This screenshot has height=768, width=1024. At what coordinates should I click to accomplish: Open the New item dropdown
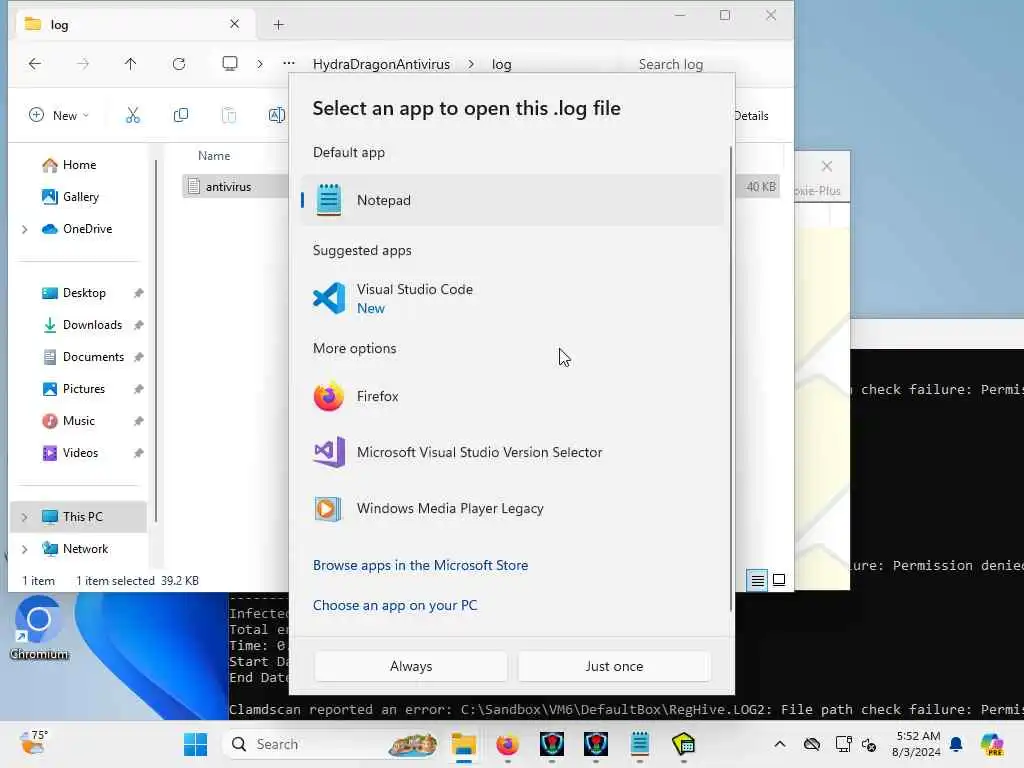pyautogui.click(x=59, y=116)
